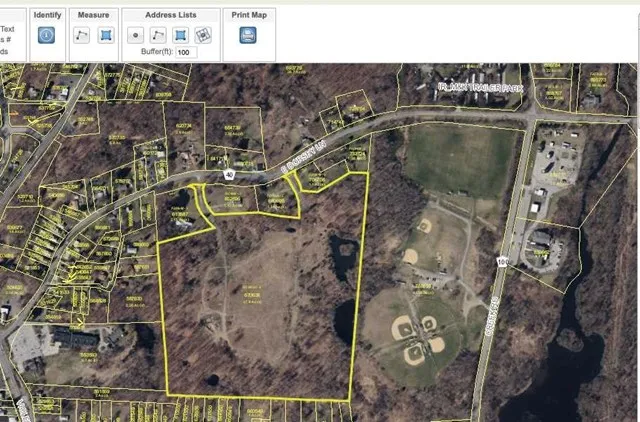Screen dimensions: 640x422
Task: Select the Measure area polygon tool
Action: pyautogui.click(x=106, y=35)
